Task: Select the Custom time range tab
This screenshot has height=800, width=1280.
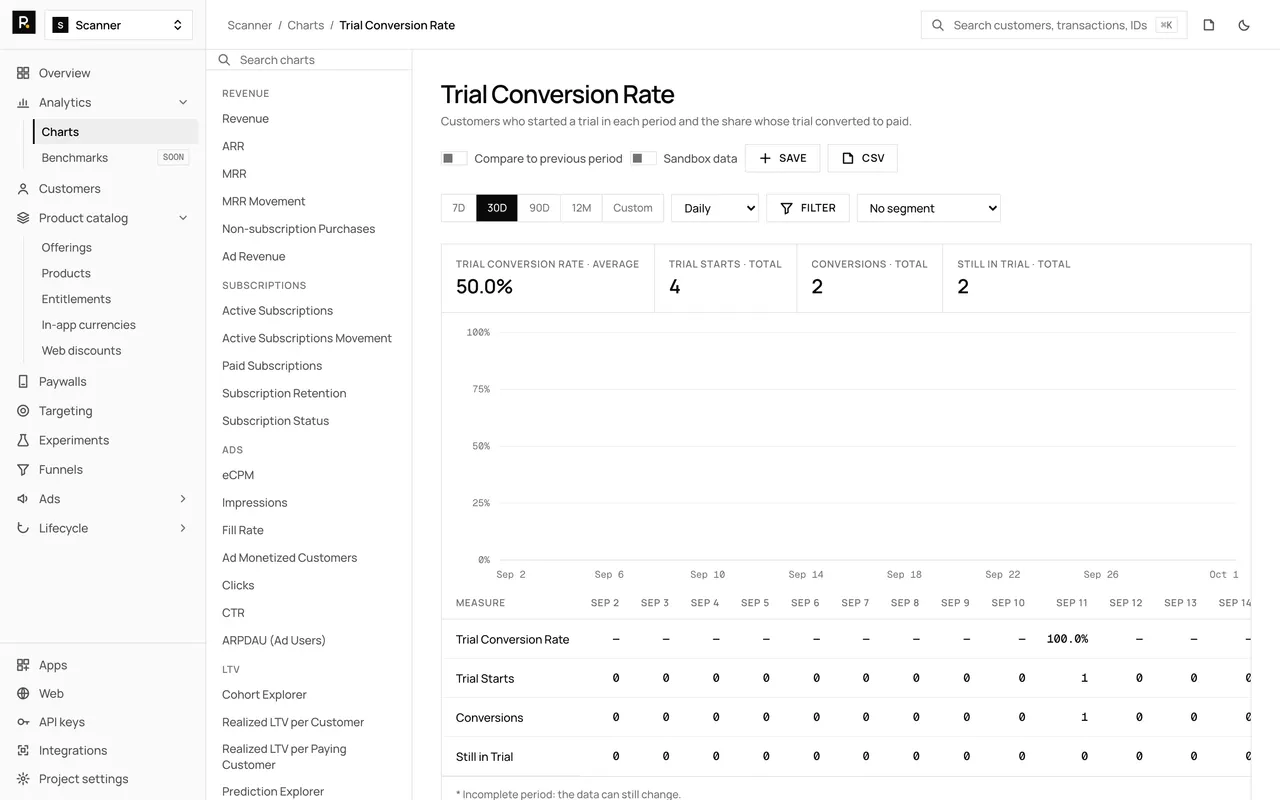Action: point(633,208)
